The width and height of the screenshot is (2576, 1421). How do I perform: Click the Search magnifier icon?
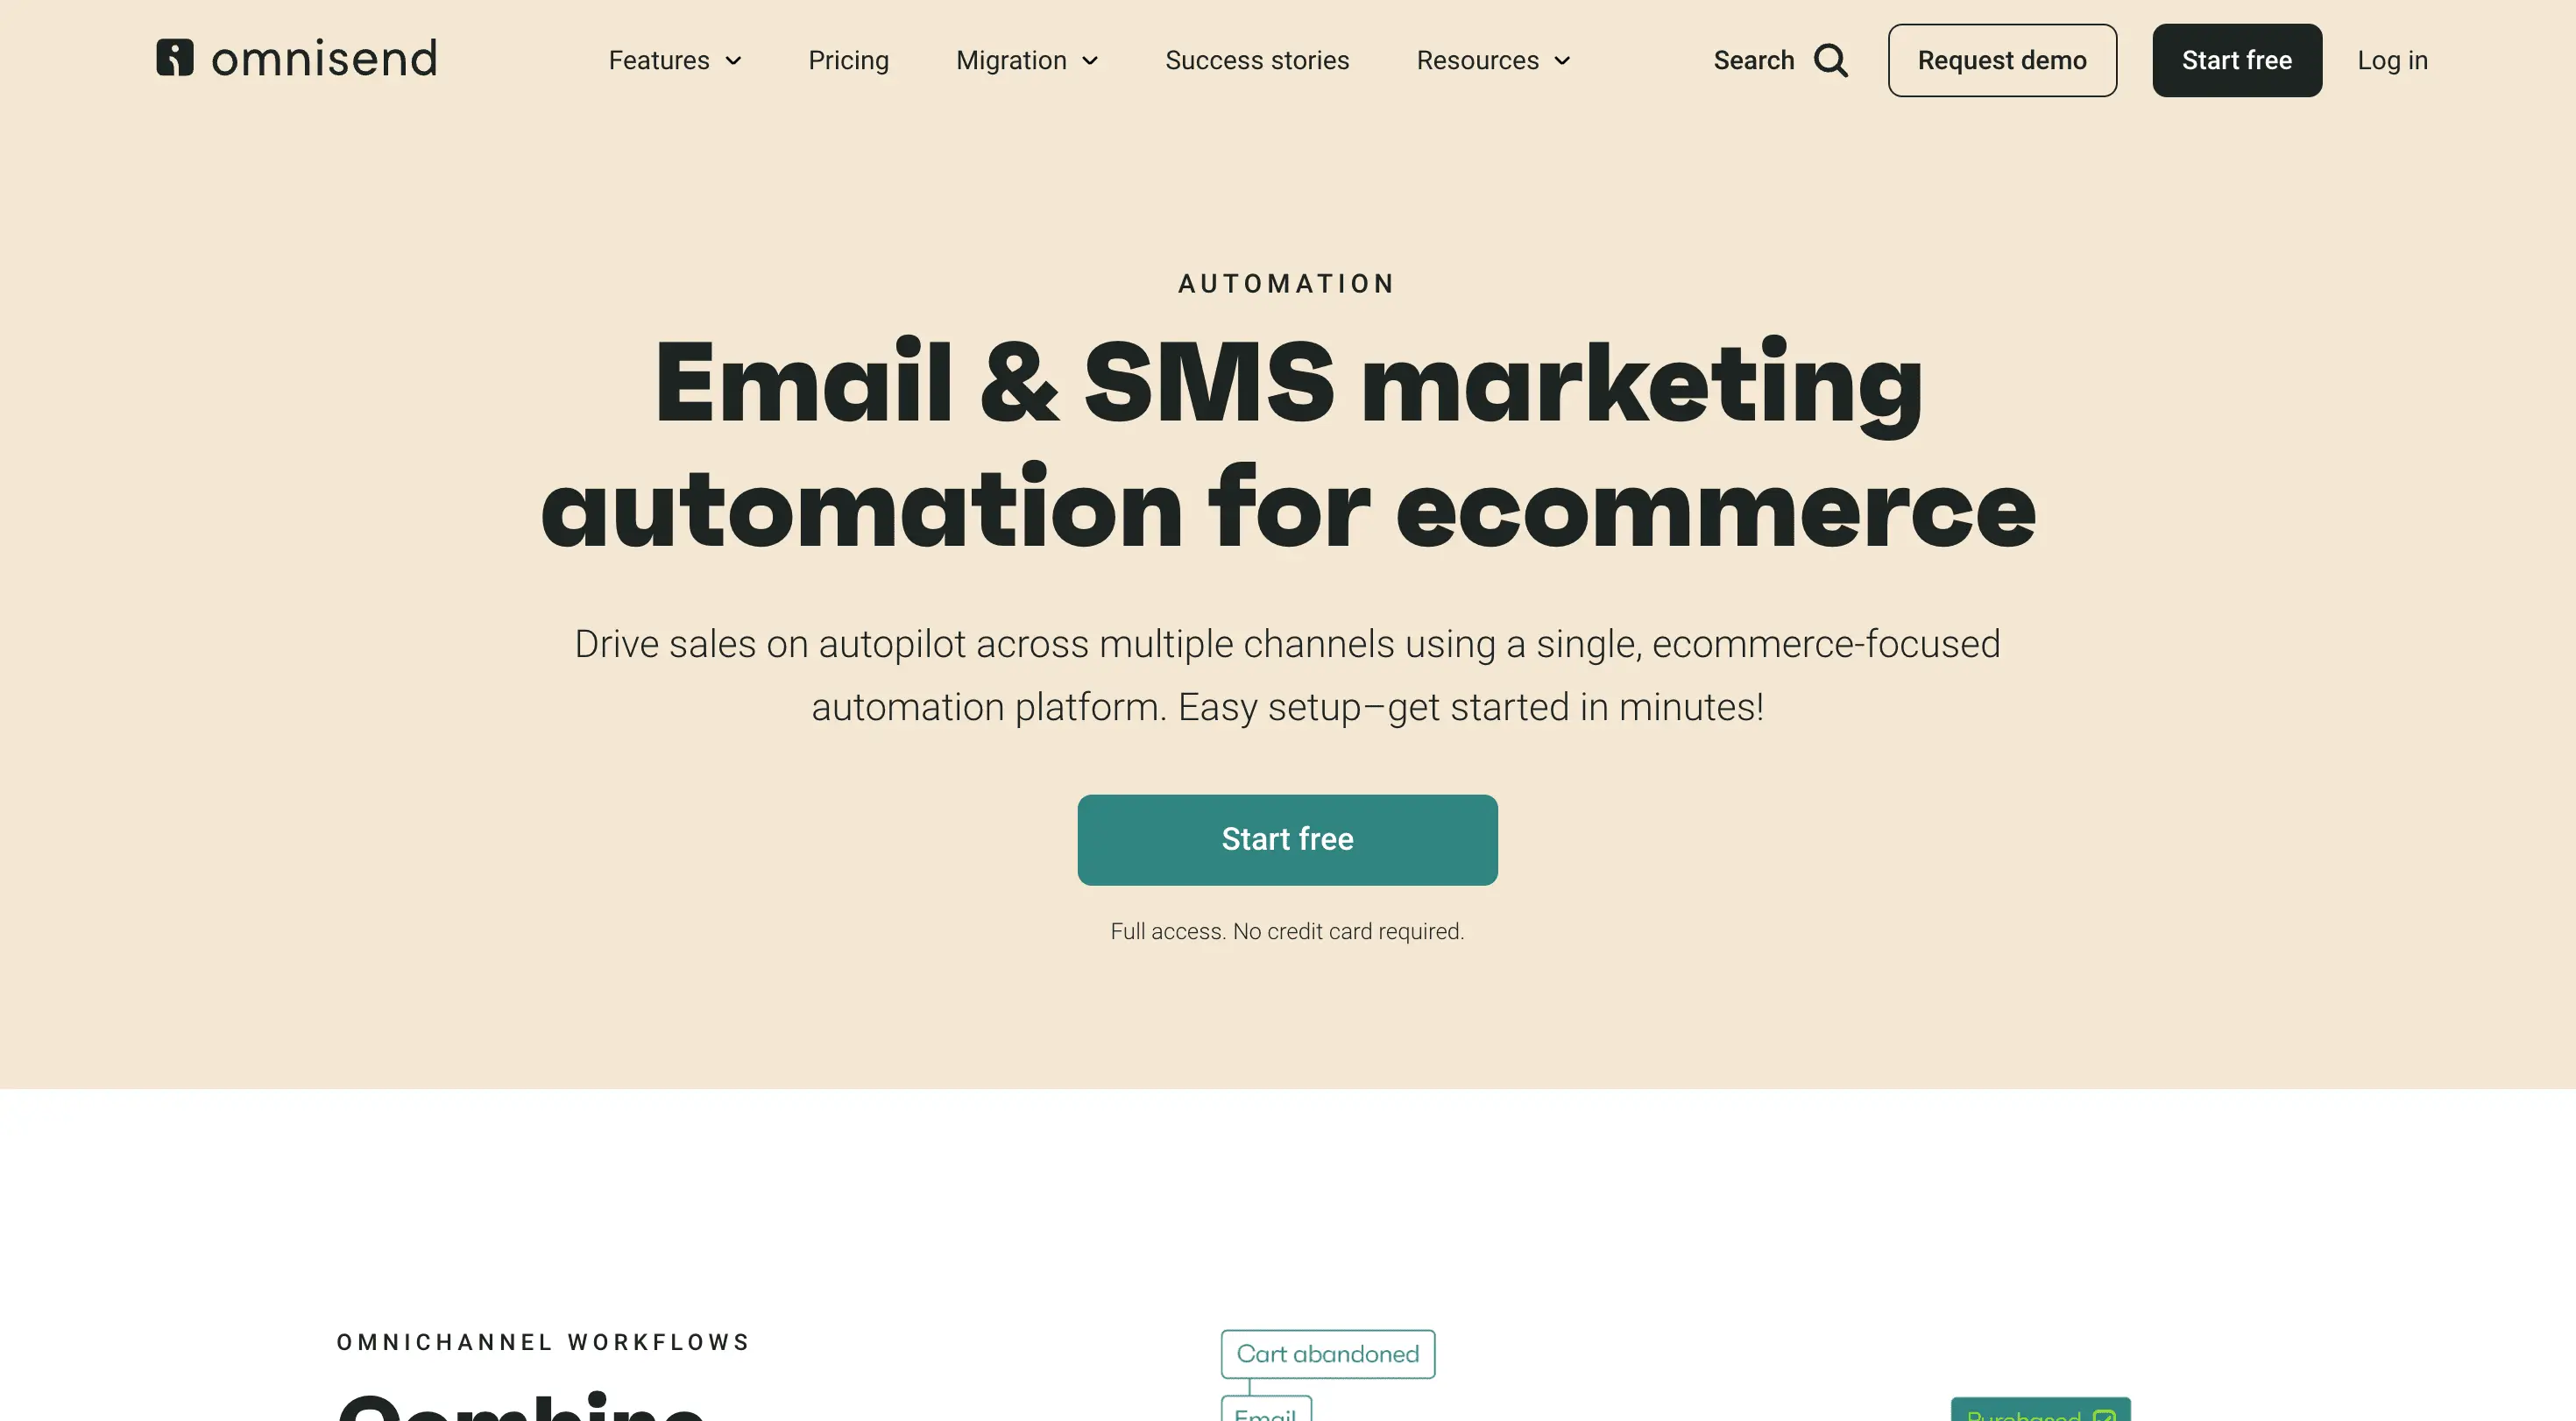tap(1830, 60)
